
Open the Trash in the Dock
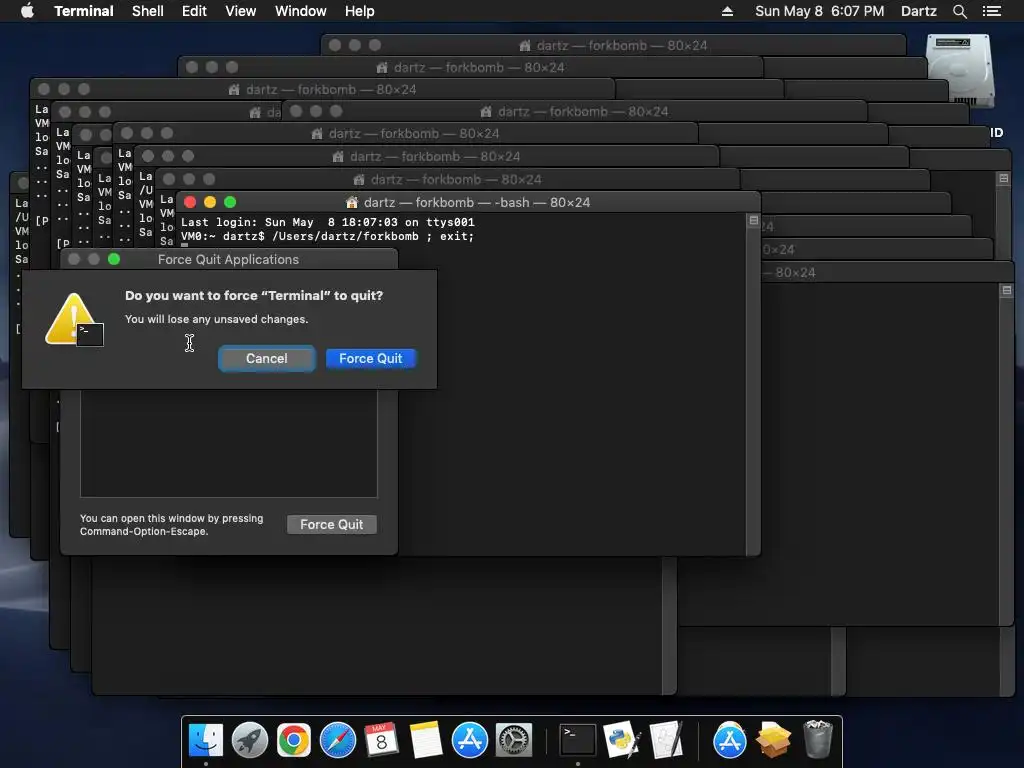click(817, 739)
